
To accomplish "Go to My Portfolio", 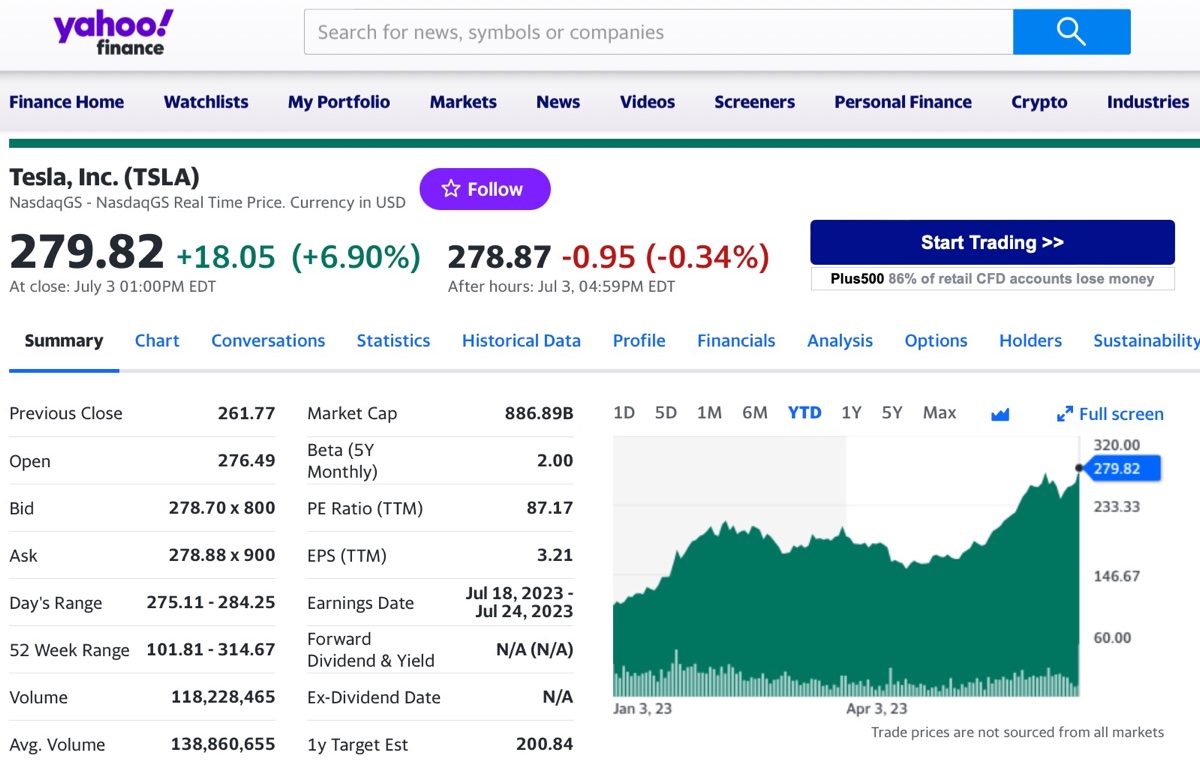I will coord(339,101).
